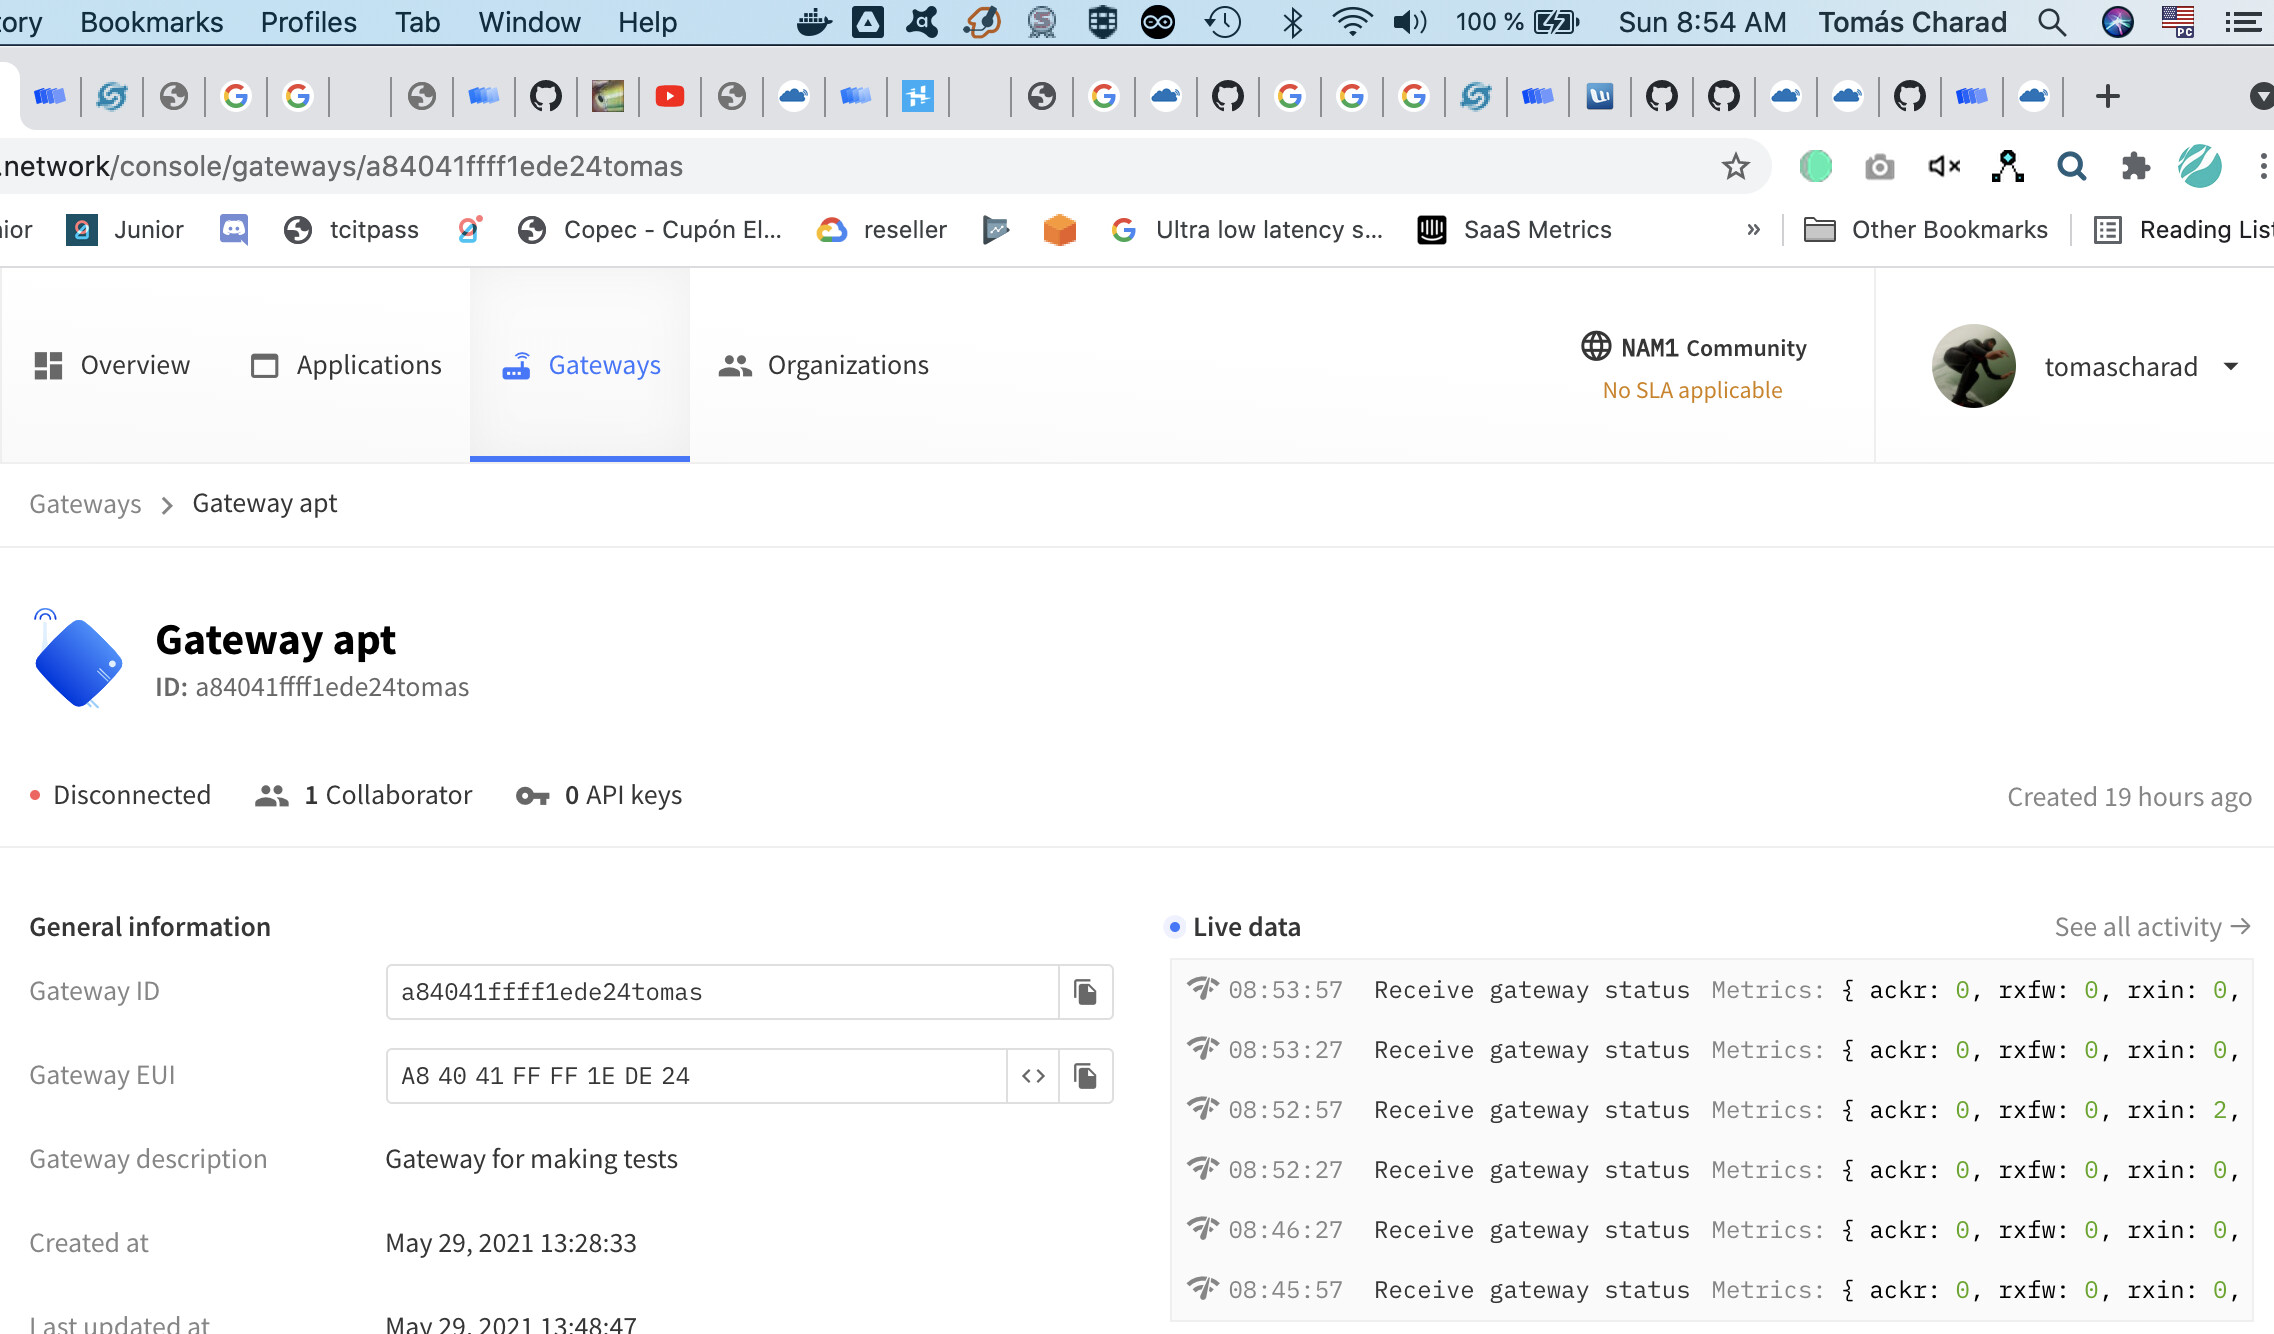Open the Chrome Extensions puzzle icon
Screen dimensions: 2274x1334
[x=2135, y=166]
